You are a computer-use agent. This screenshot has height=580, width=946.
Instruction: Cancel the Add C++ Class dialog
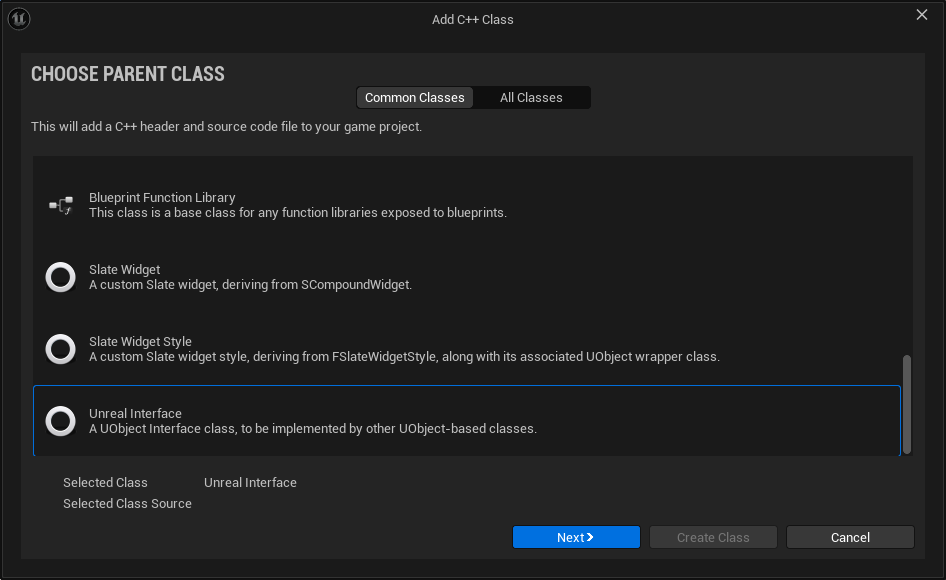(850, 537)
